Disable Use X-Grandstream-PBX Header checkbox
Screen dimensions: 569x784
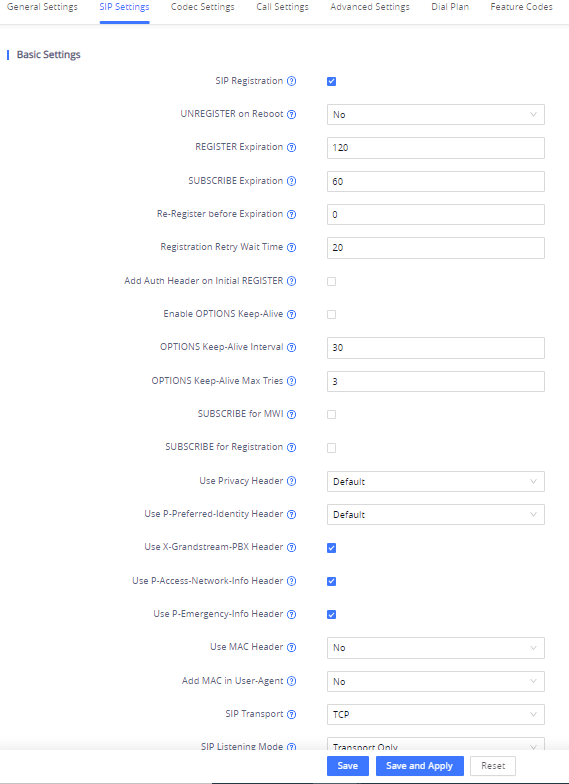tap(332, 548)
